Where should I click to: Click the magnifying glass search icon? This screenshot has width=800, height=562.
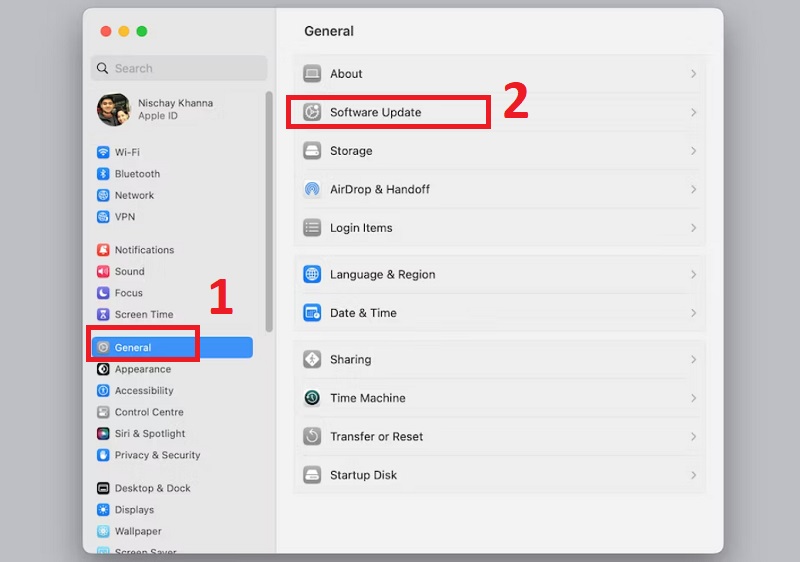pyautogui.click(x=103, y=68)
